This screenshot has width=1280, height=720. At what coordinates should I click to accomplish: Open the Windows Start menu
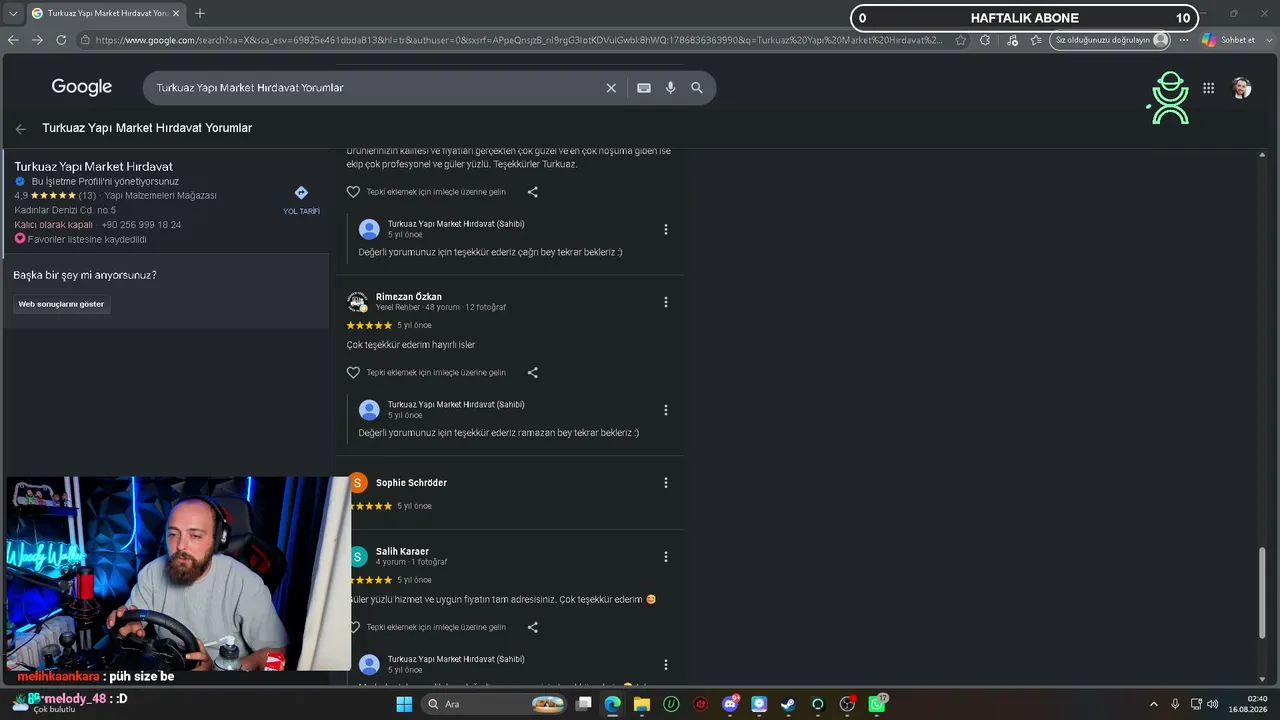[404, 704]
